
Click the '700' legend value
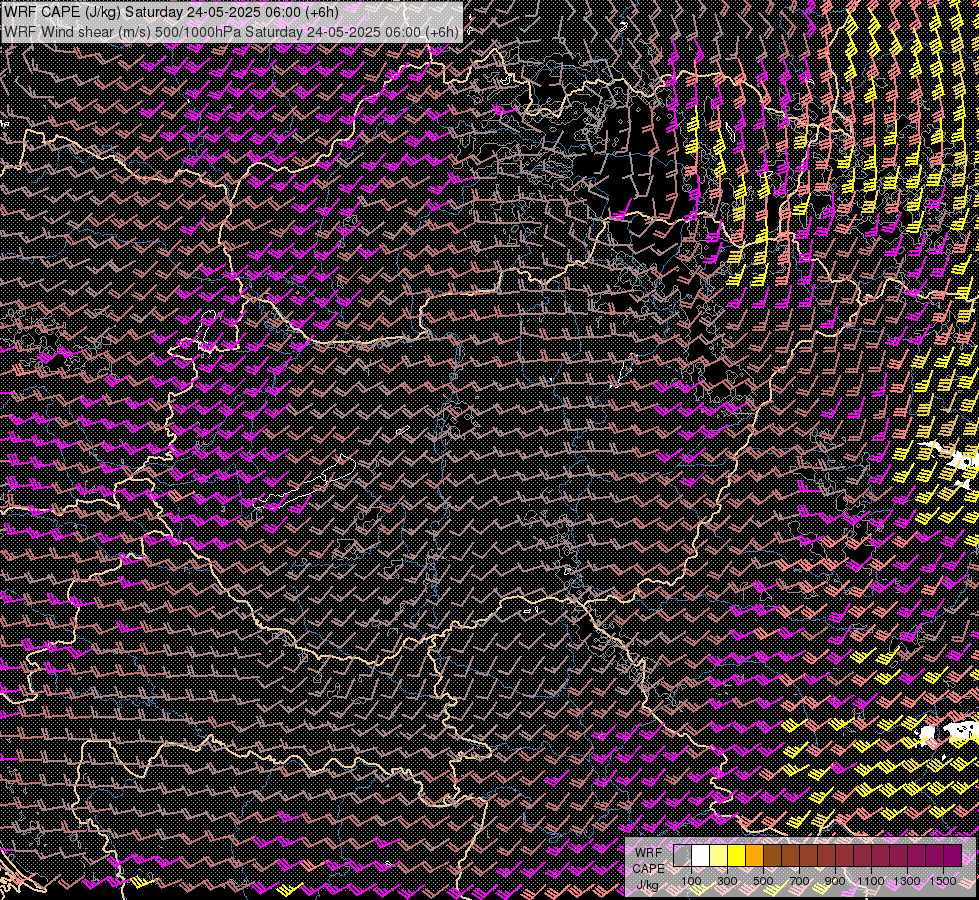point(799,881)
